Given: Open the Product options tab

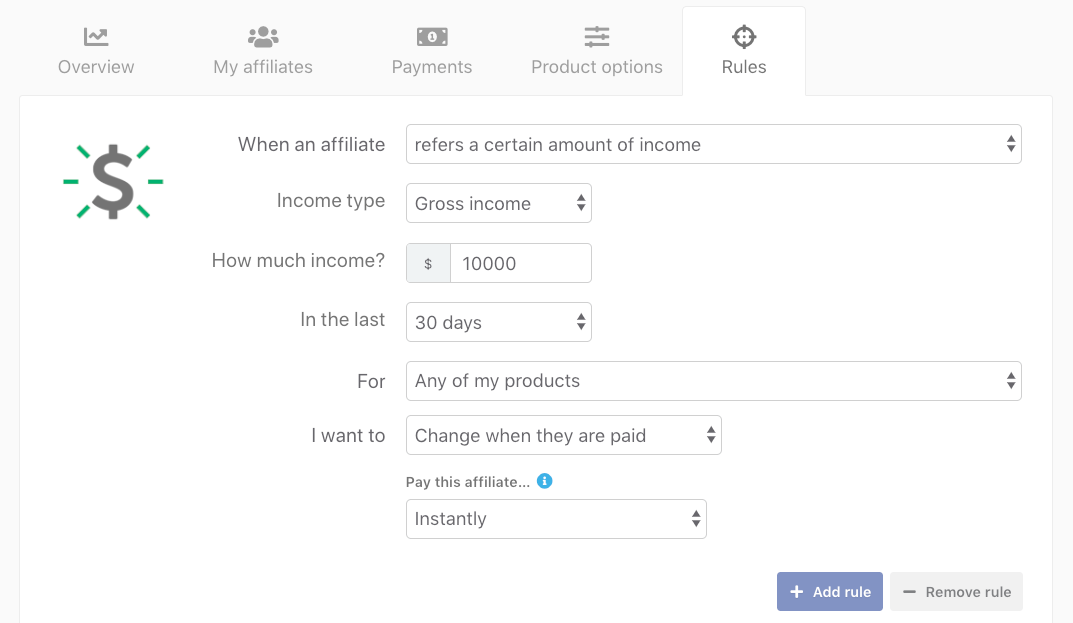Looking at the screenshot, I should pos(597,51).
